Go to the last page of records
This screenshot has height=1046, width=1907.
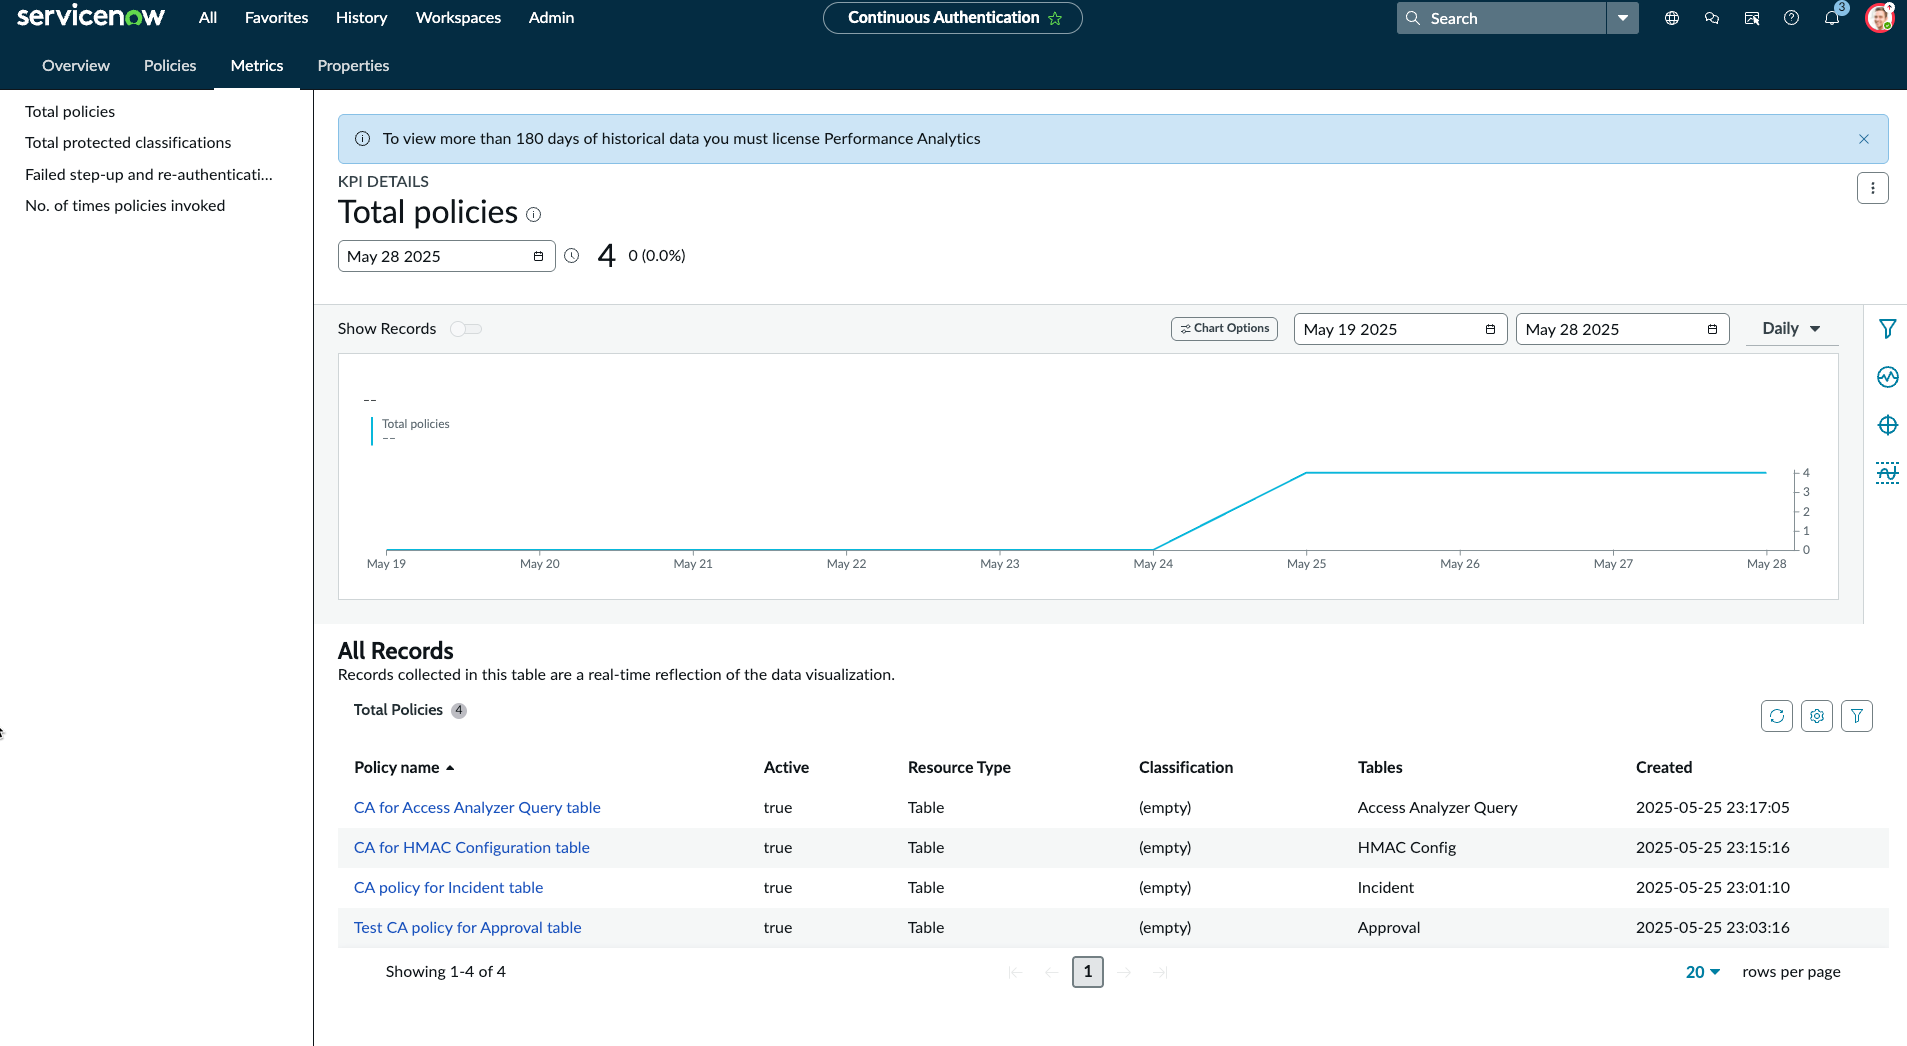tap(1160, 972)
